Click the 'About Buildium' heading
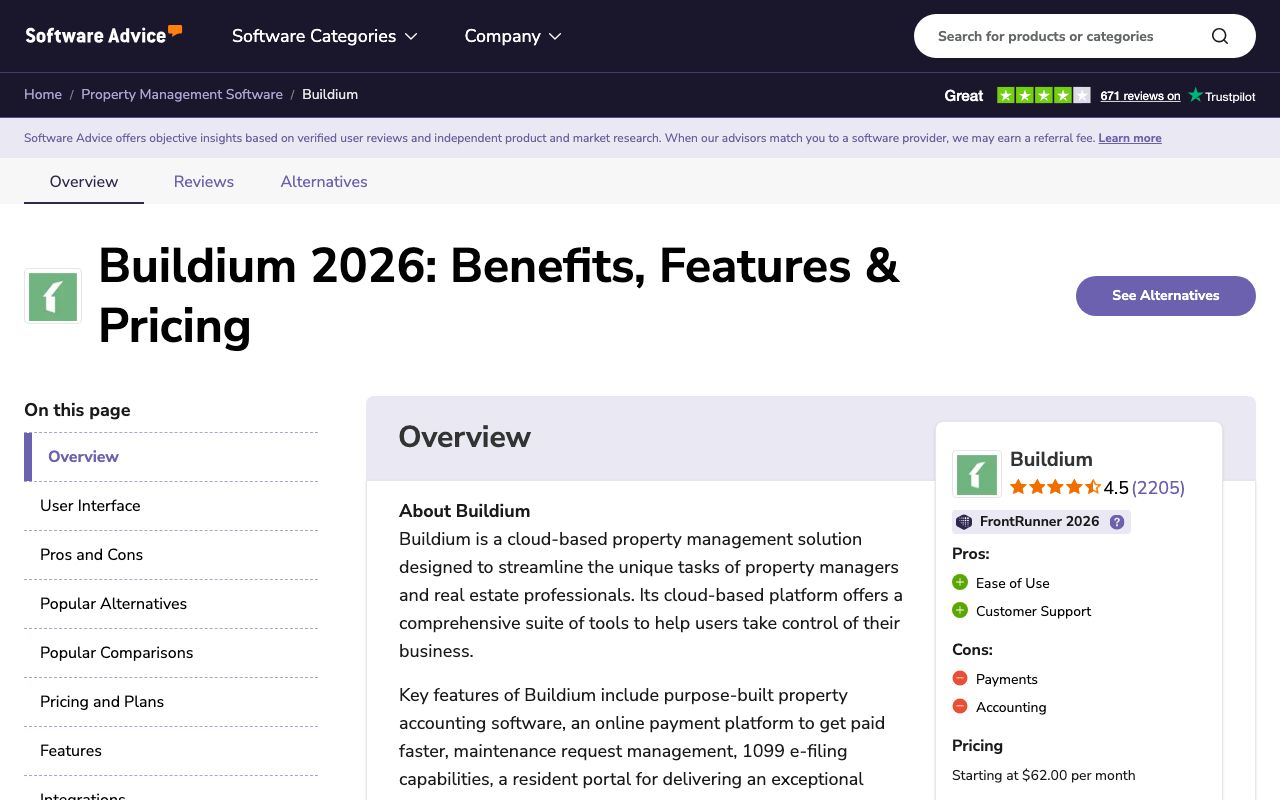Image resolution: width=1280 pixels, height=800 pixels. 464,511
